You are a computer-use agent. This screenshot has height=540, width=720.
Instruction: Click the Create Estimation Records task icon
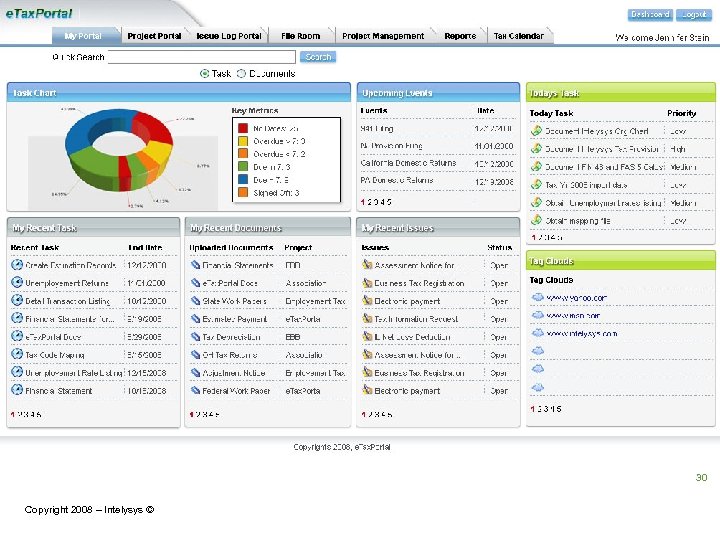pyautogui.click(x=17, y=264)
